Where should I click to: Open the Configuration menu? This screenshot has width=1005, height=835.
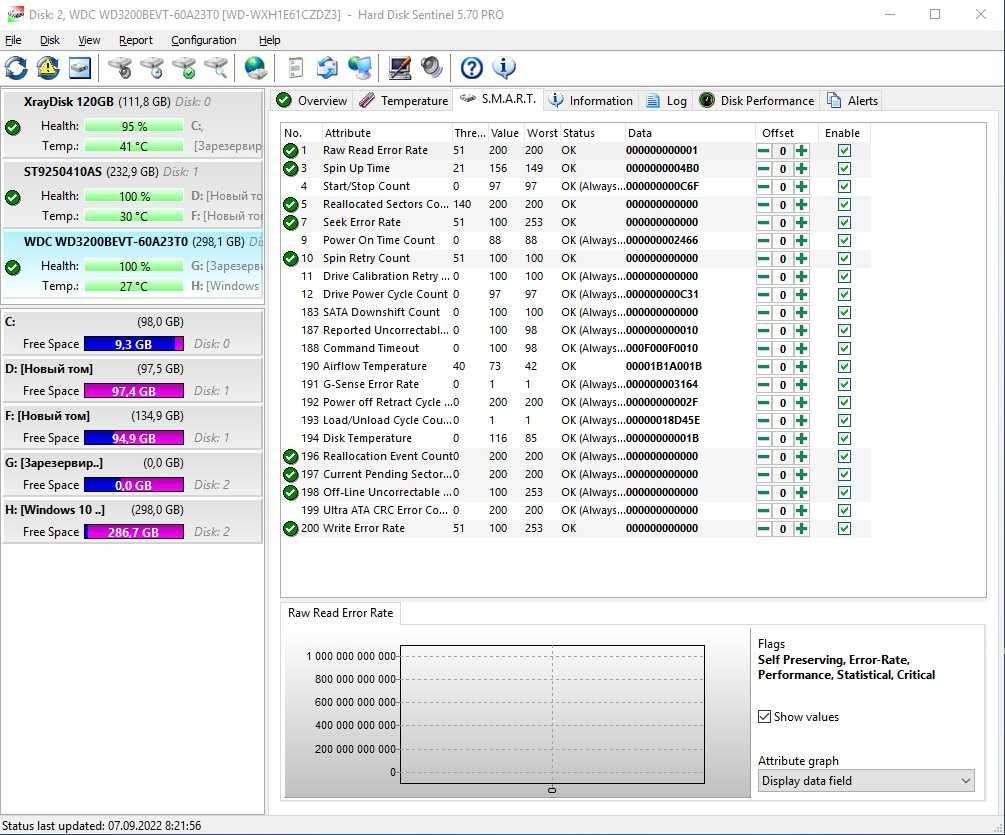pyautogui.click(x=204, y=40)
